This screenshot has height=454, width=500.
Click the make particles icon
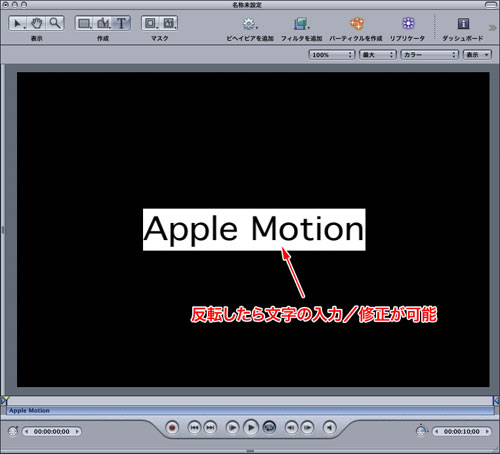pos(356,23)
